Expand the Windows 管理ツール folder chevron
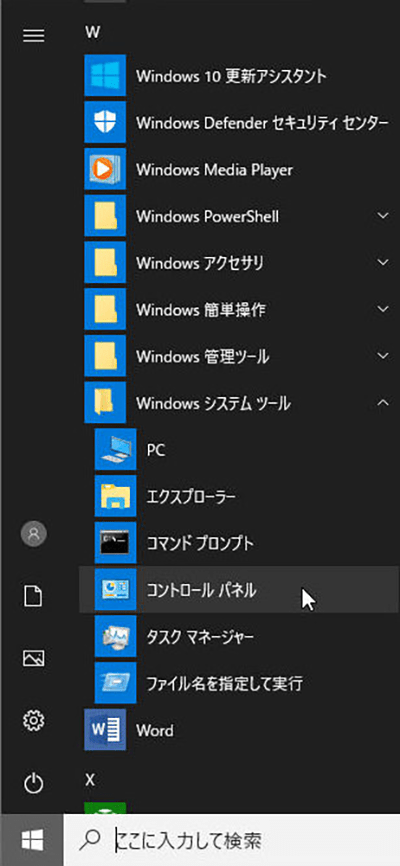Viewport: 400px width, 866px height. 383,356
